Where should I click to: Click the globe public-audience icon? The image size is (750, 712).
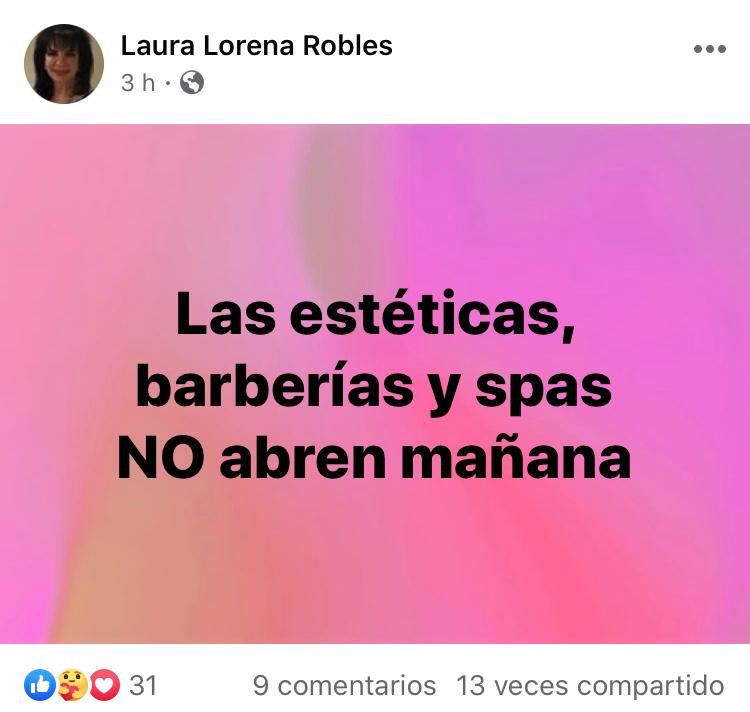click(192, 83)
